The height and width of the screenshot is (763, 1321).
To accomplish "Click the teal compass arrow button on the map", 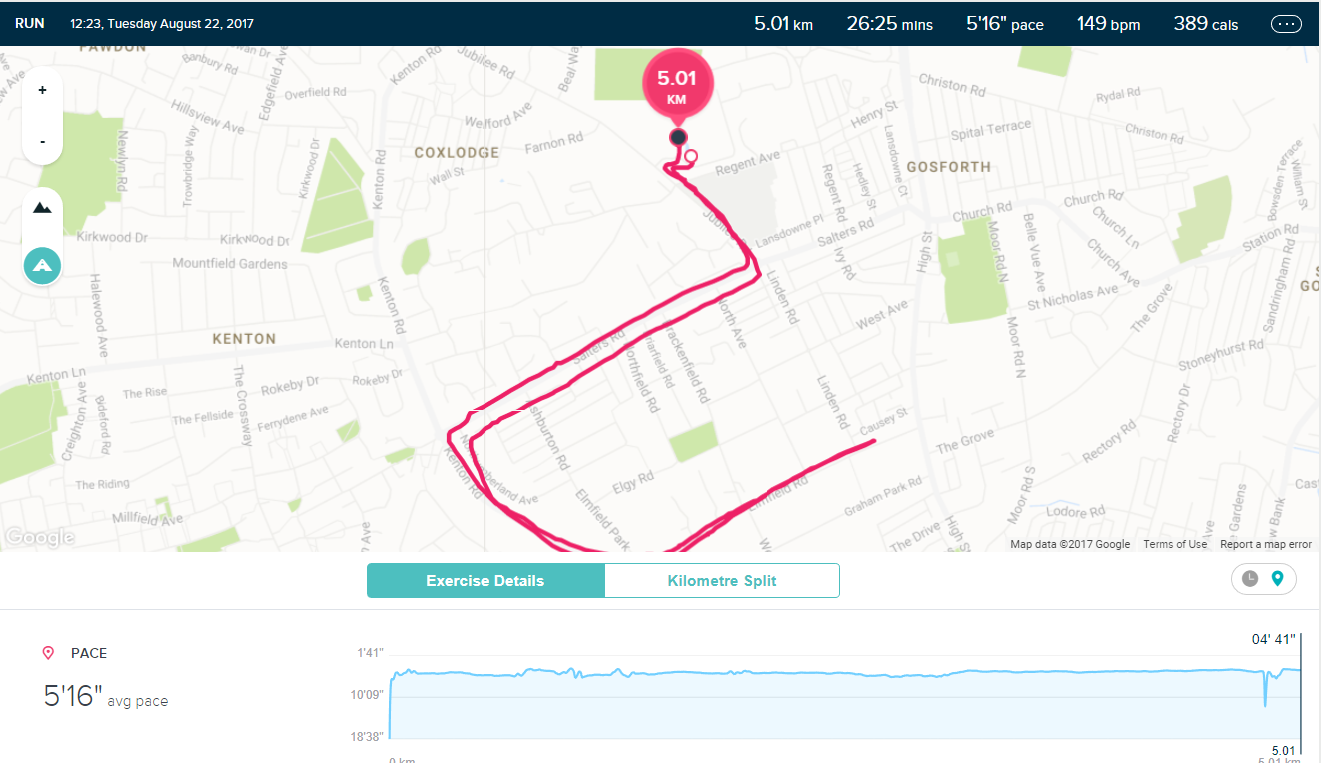I will [x=42, y=265].
